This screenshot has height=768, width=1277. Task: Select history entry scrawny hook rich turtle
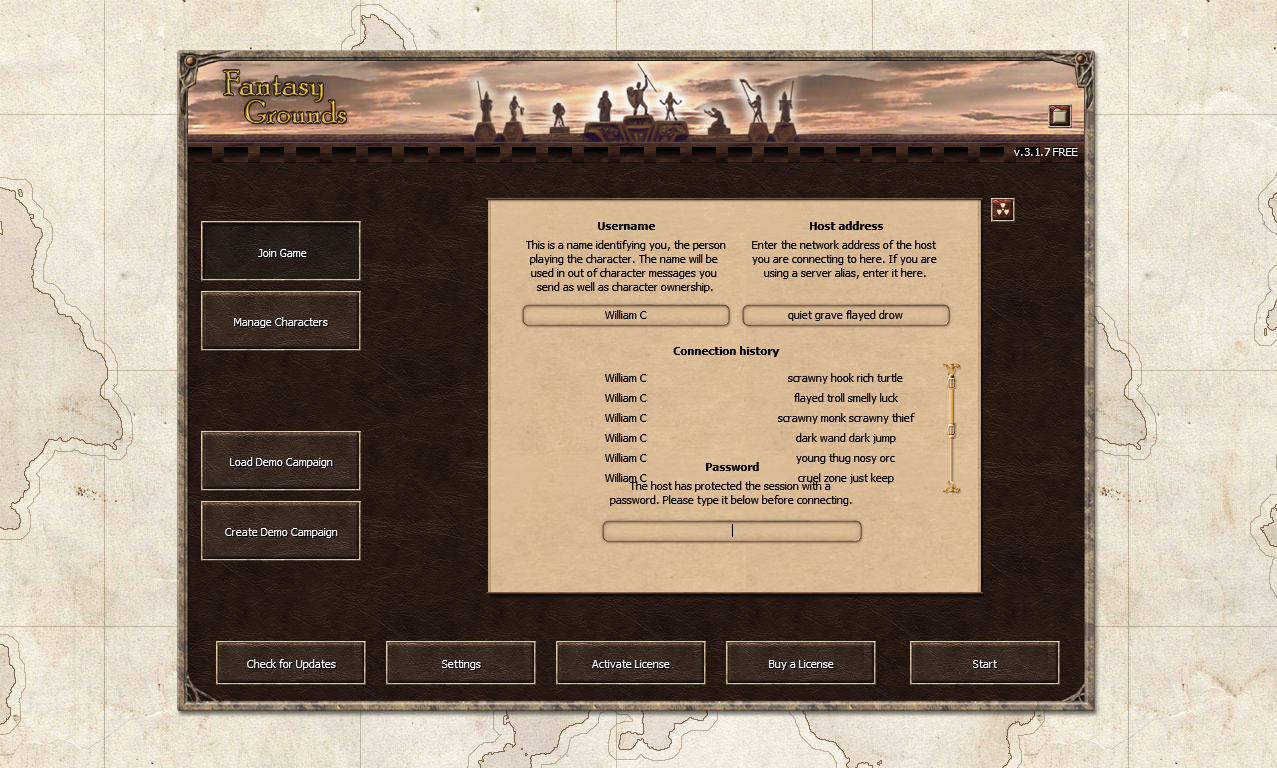tap(845, 378)
